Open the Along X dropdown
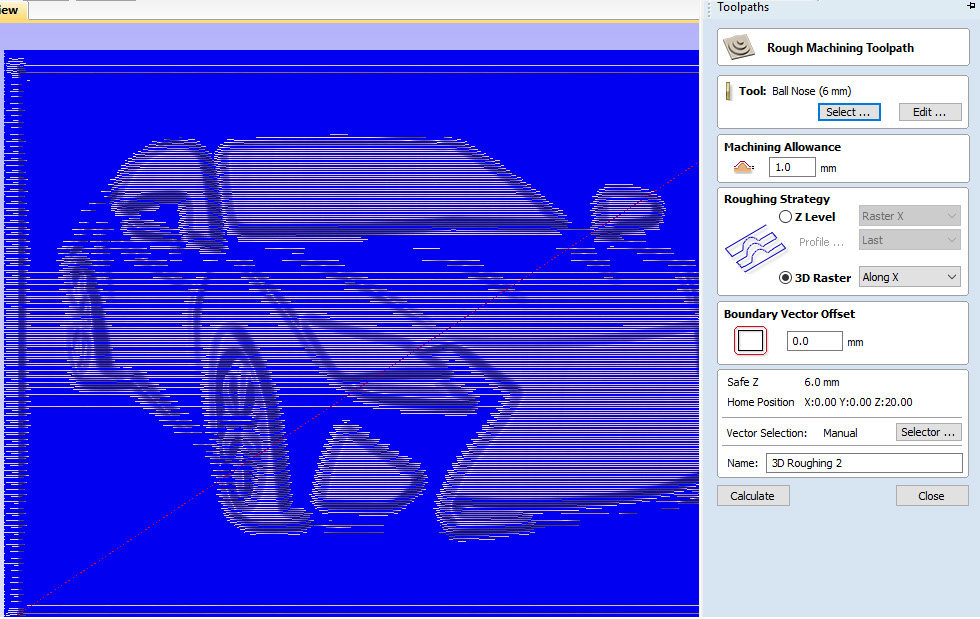The width and height of the screenshot is (980, 619). [x=909, y=277]
